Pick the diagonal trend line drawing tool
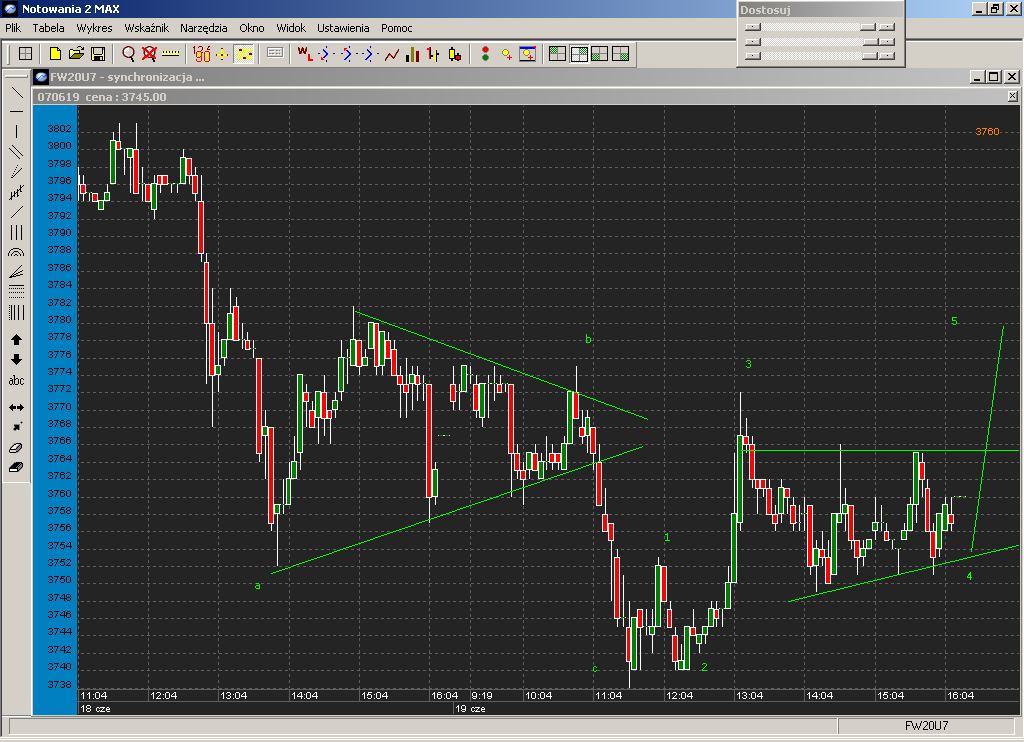Viewport: 1024px width, 742px height. (x=16, y=92)
